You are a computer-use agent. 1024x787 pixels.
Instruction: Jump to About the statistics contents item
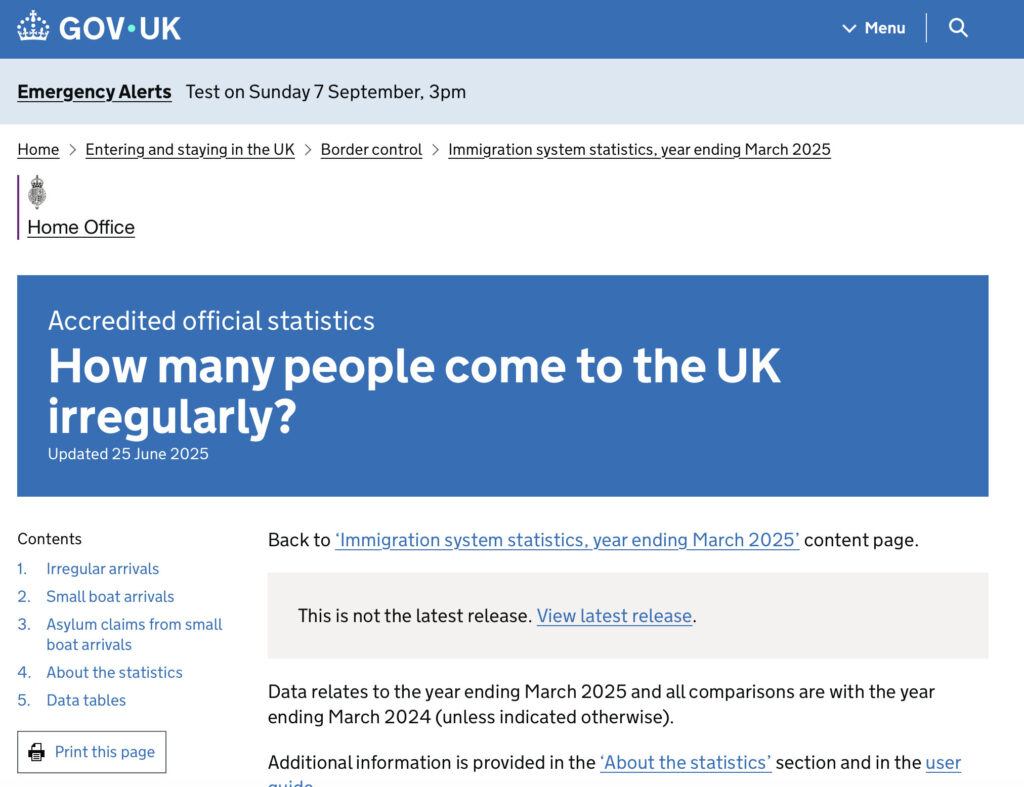tap(114, 673)
